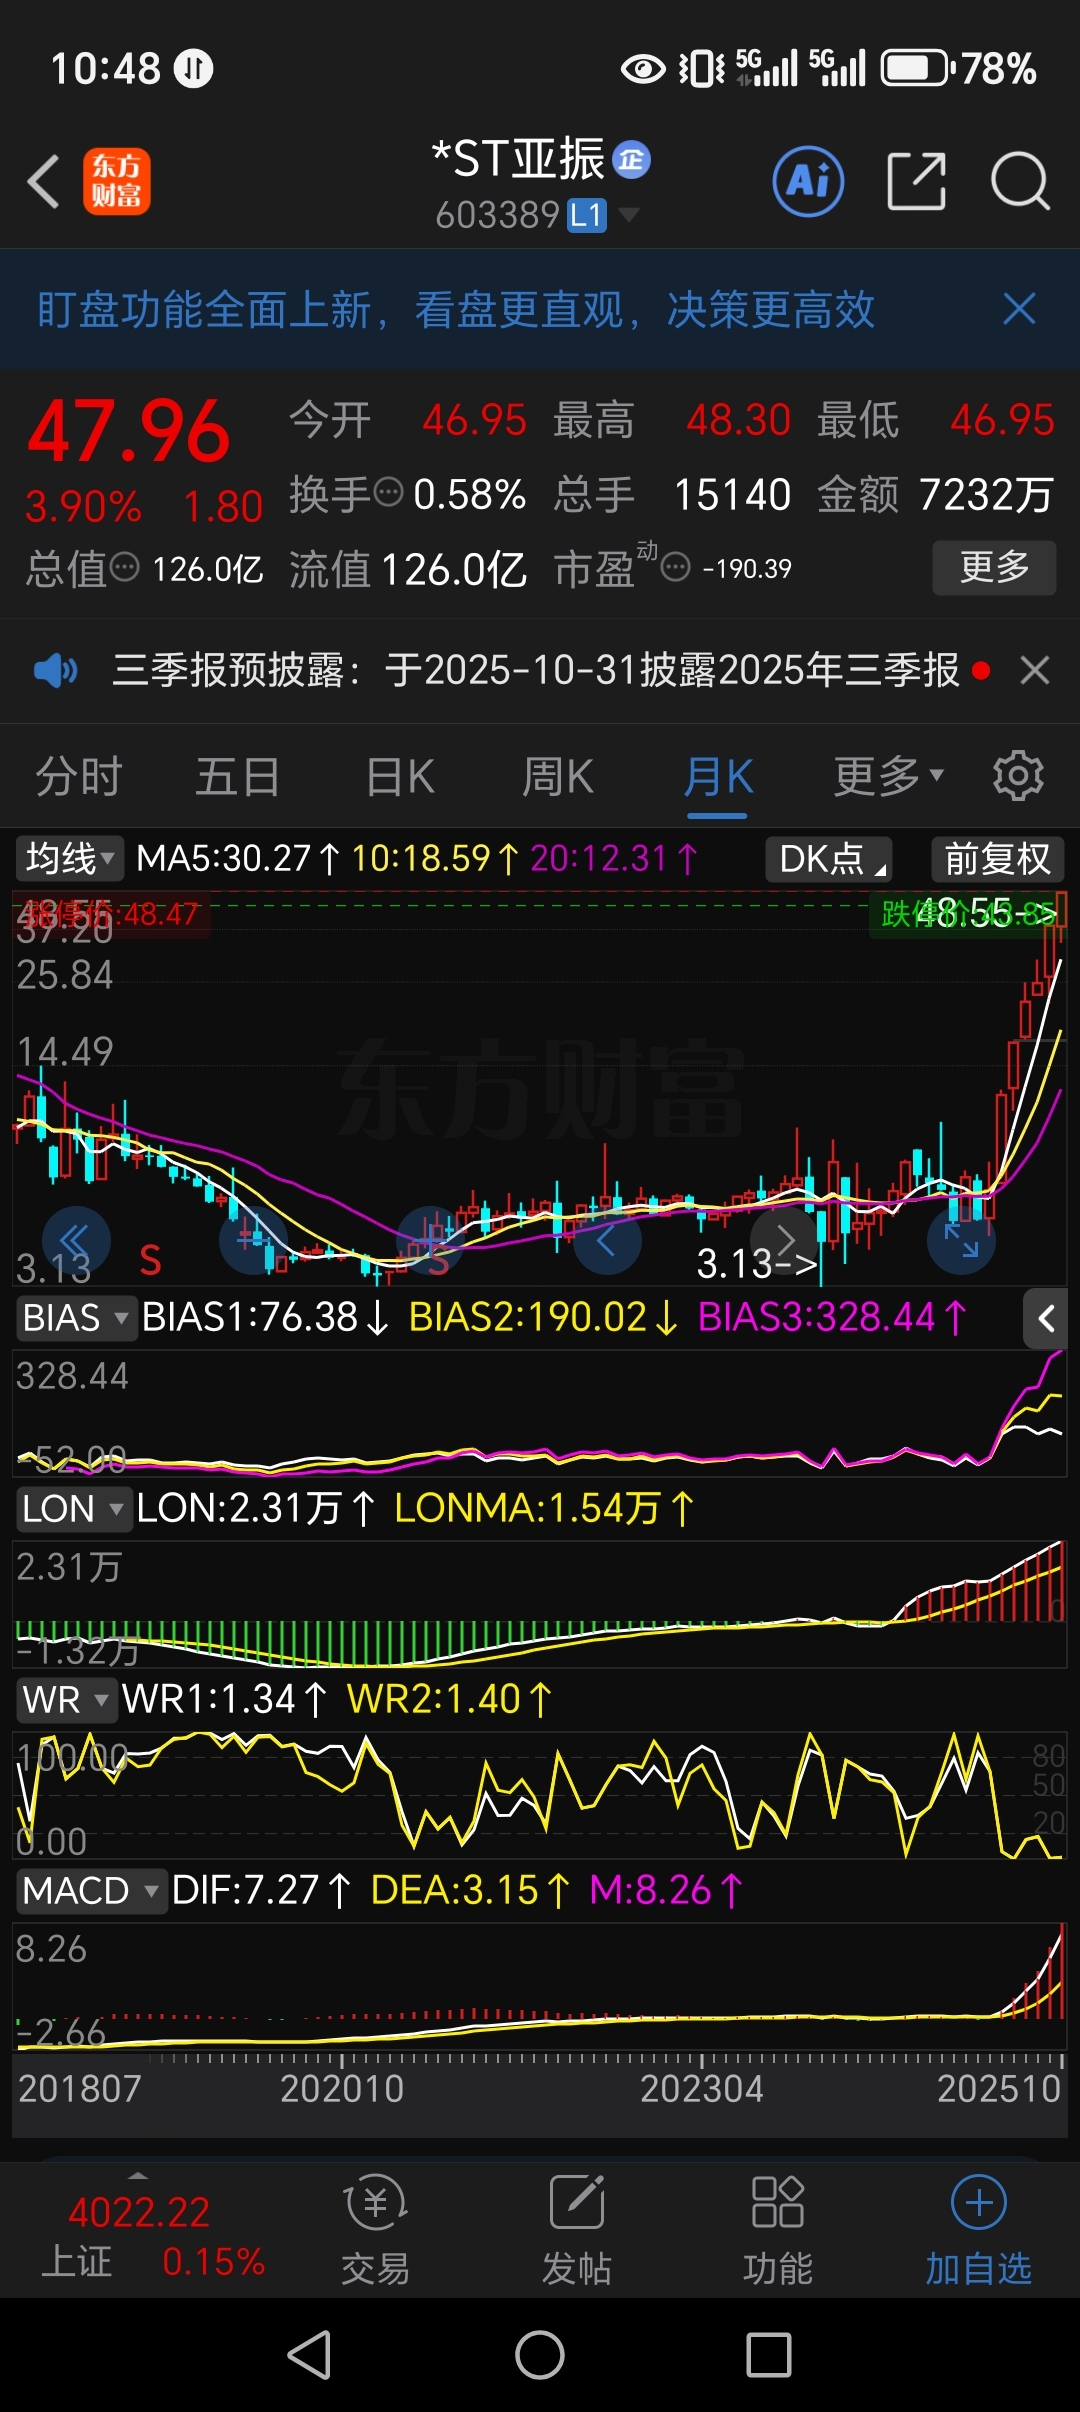The width and height of the screenshot is (1080, 2412).
Task: Open the MACD indicator dropdown
Action: coord(91,1890)
